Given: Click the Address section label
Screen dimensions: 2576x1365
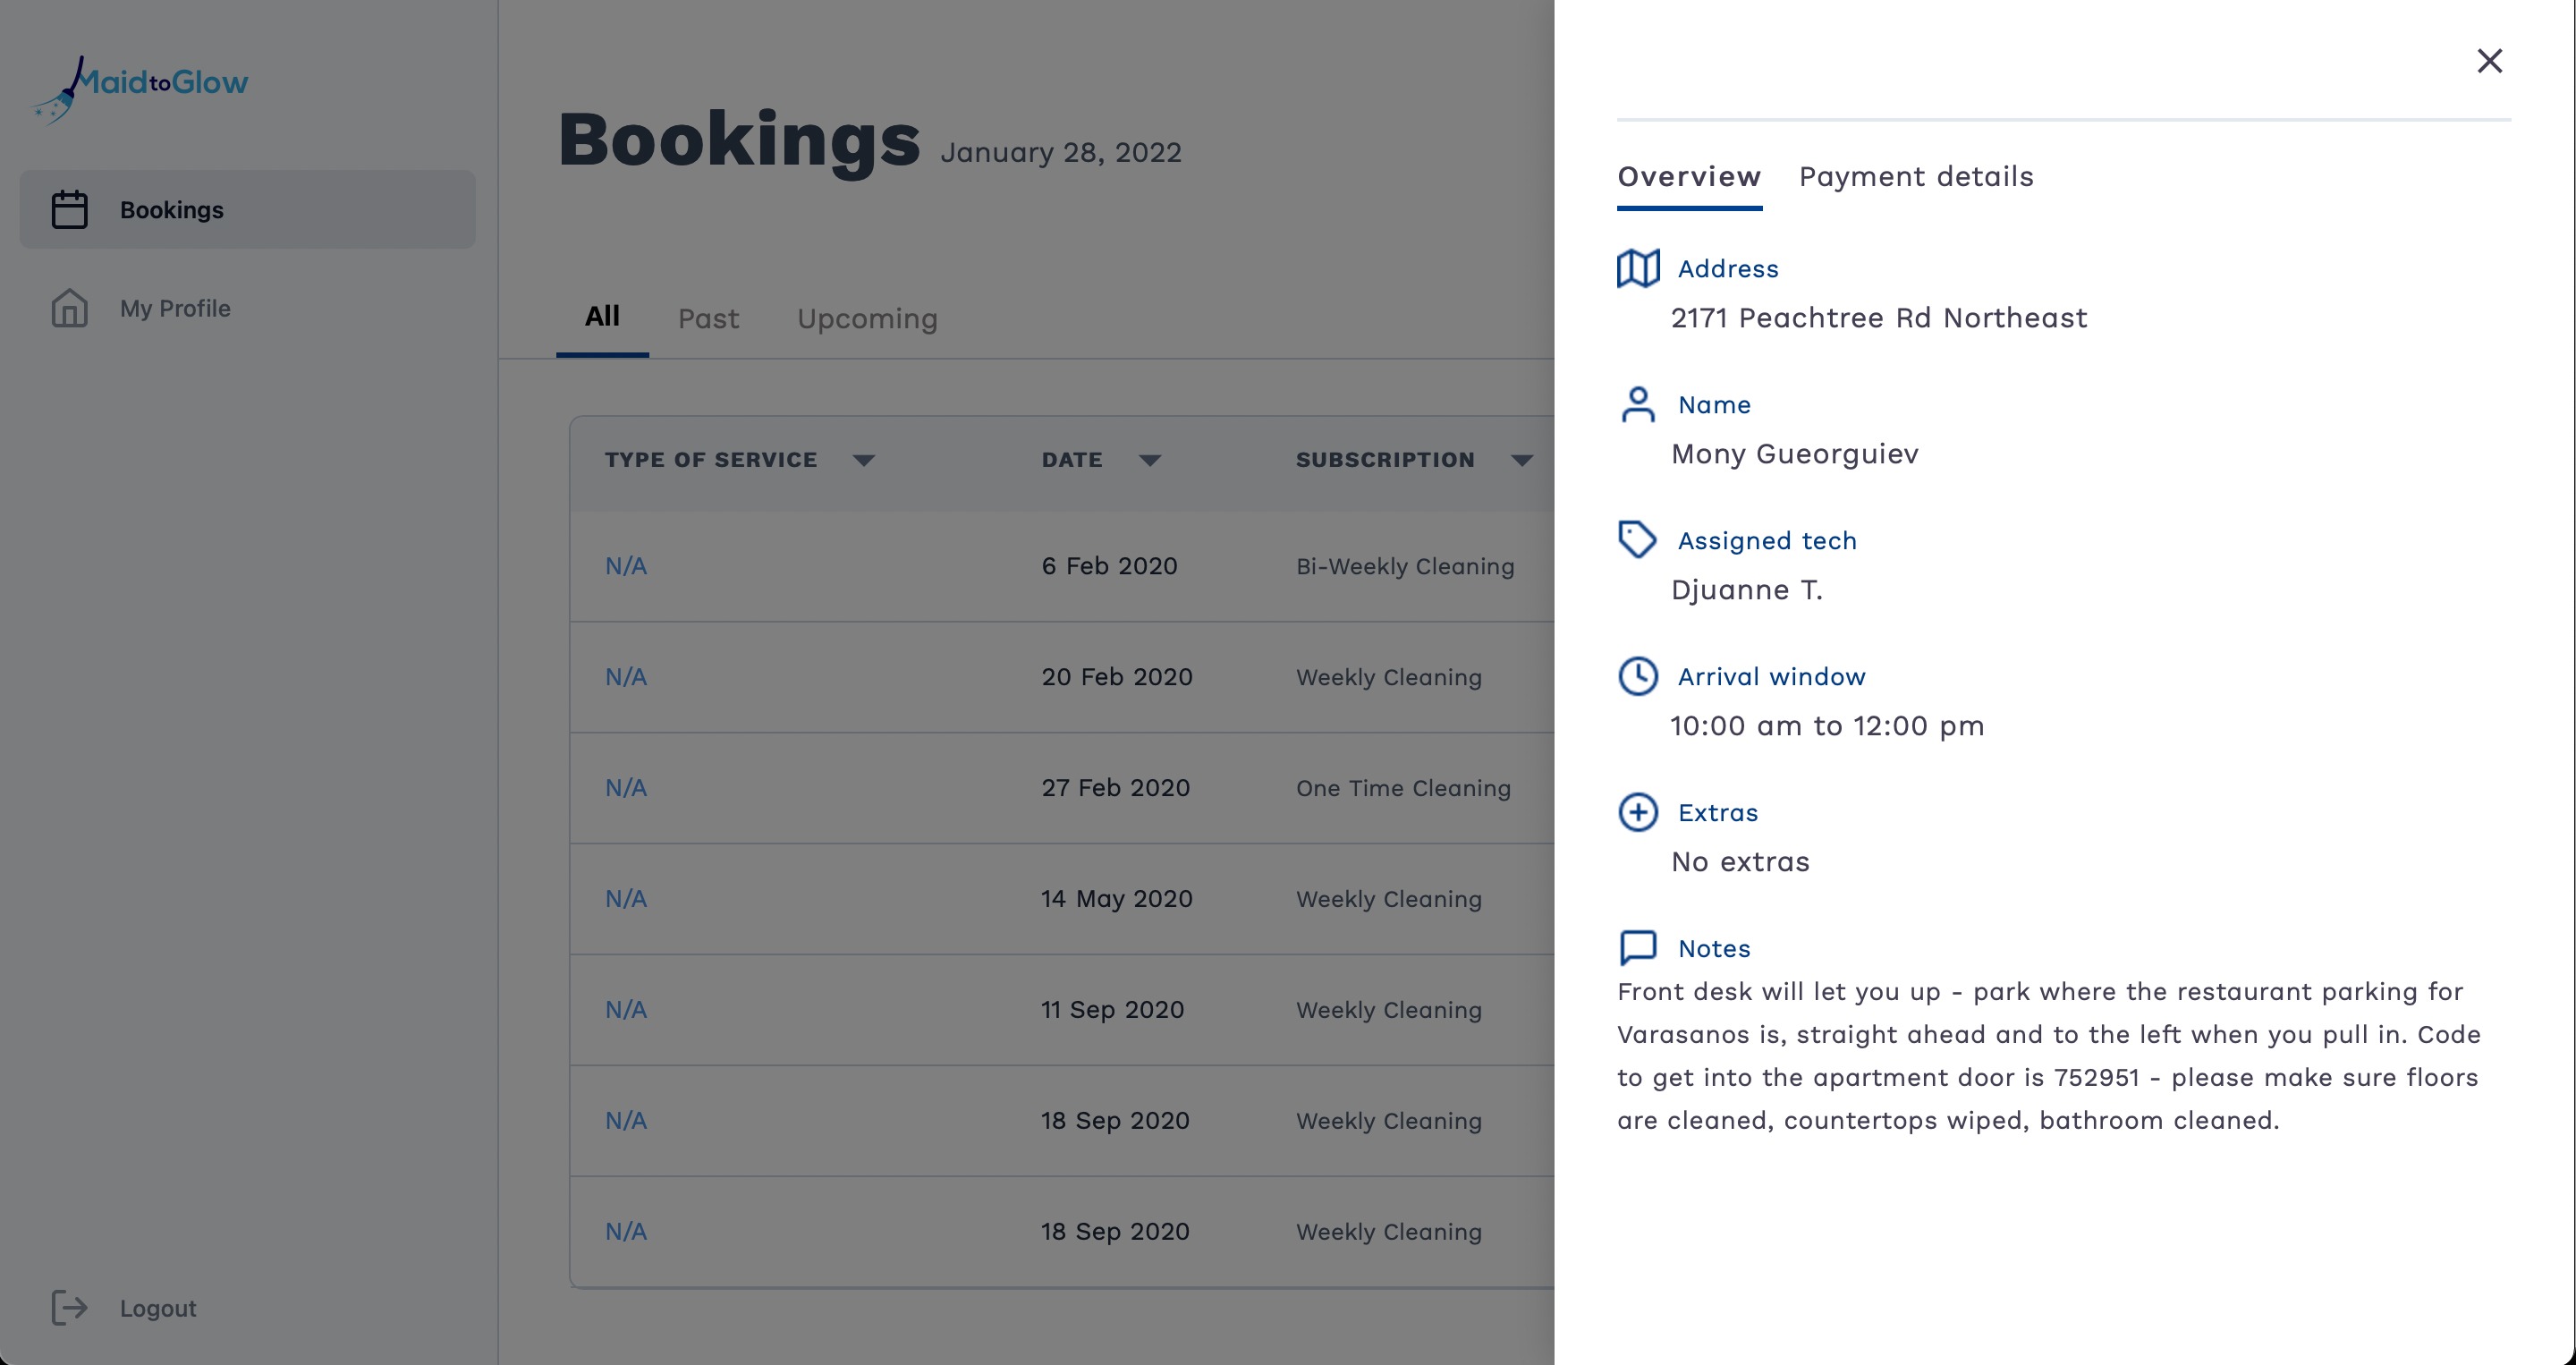Looking at the screenshot, I should [x=1728, y=269].
